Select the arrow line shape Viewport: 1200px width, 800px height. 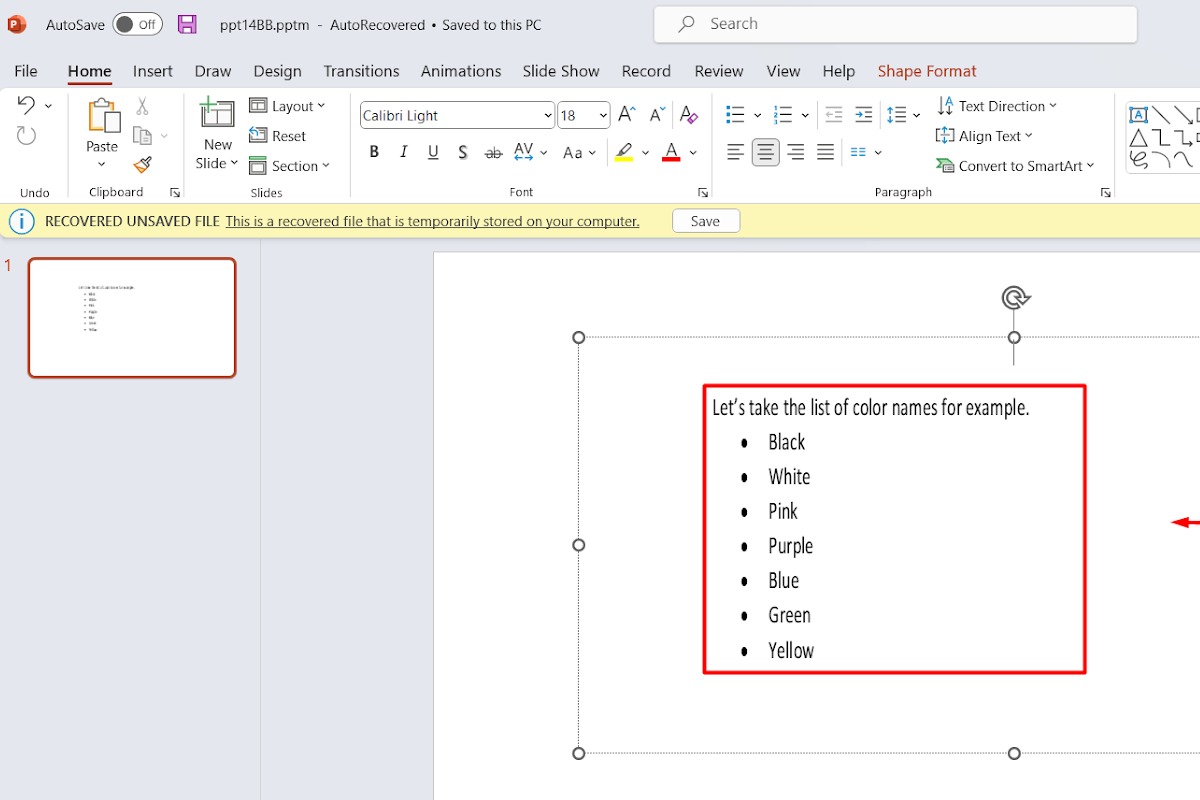pos(1184,115)
